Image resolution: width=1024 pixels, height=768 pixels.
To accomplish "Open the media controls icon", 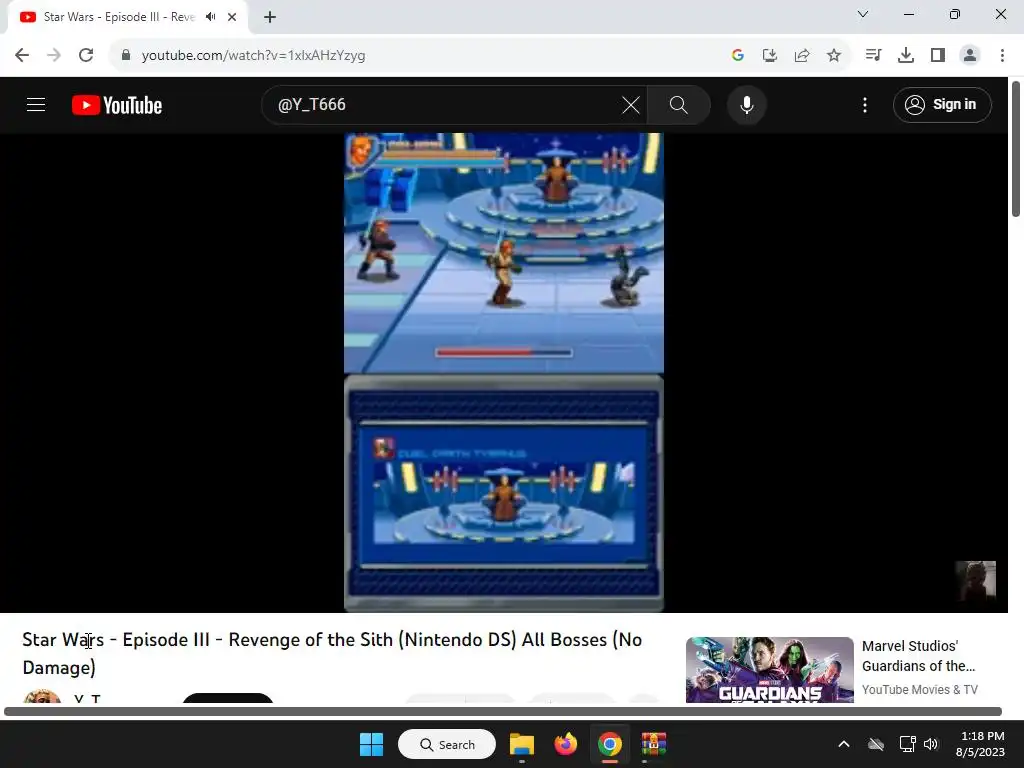I will pyautogui.click(x=873, y=55).
